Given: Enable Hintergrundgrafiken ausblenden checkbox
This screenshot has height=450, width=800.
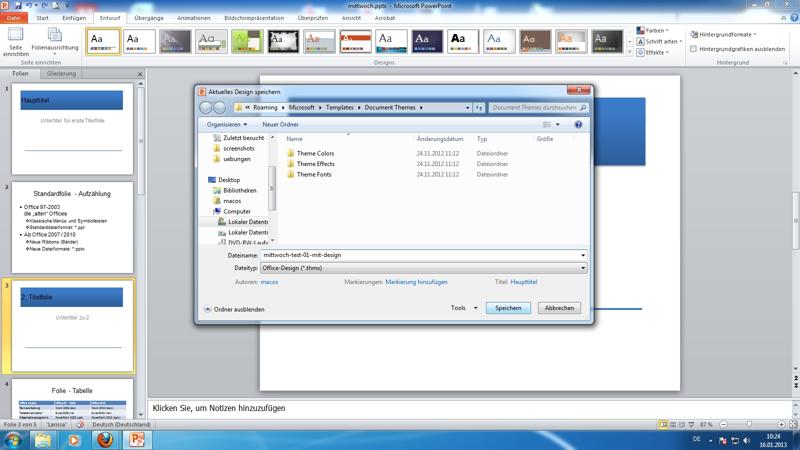Looking at the screenshot, I should pyautogui.click(x=694, y=48).
